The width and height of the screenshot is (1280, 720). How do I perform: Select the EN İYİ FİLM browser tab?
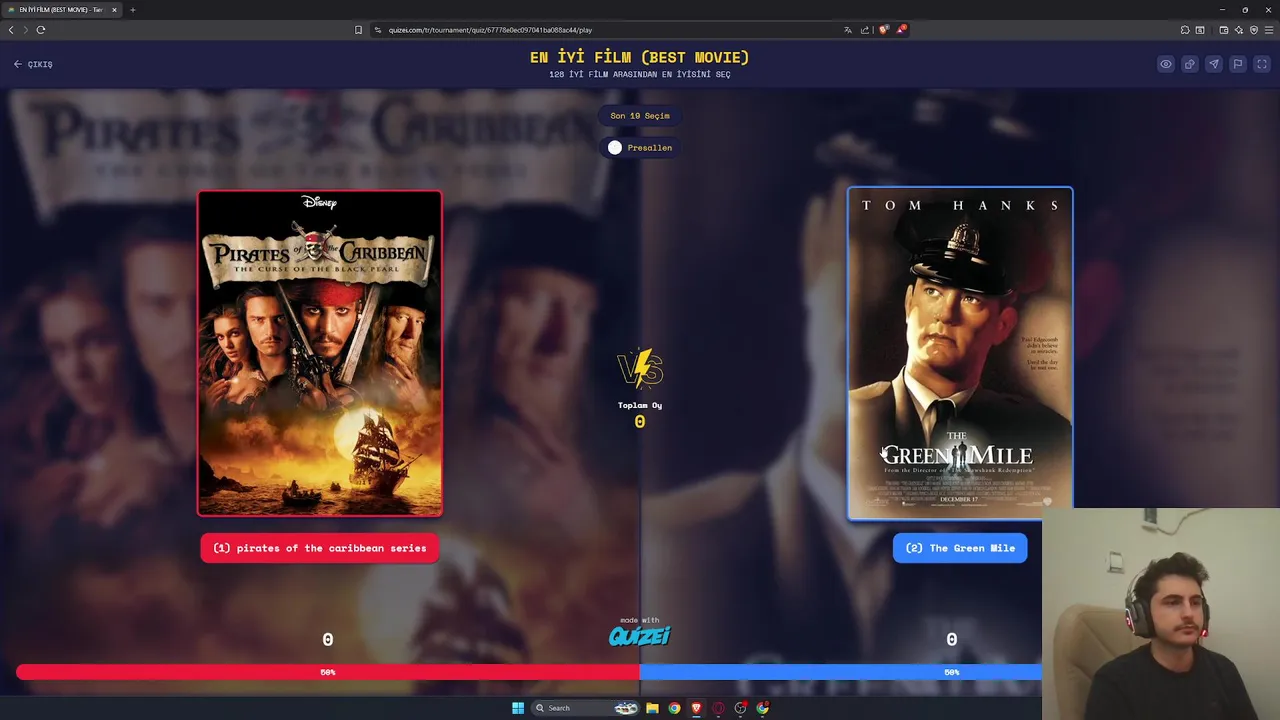click(61, 10)
